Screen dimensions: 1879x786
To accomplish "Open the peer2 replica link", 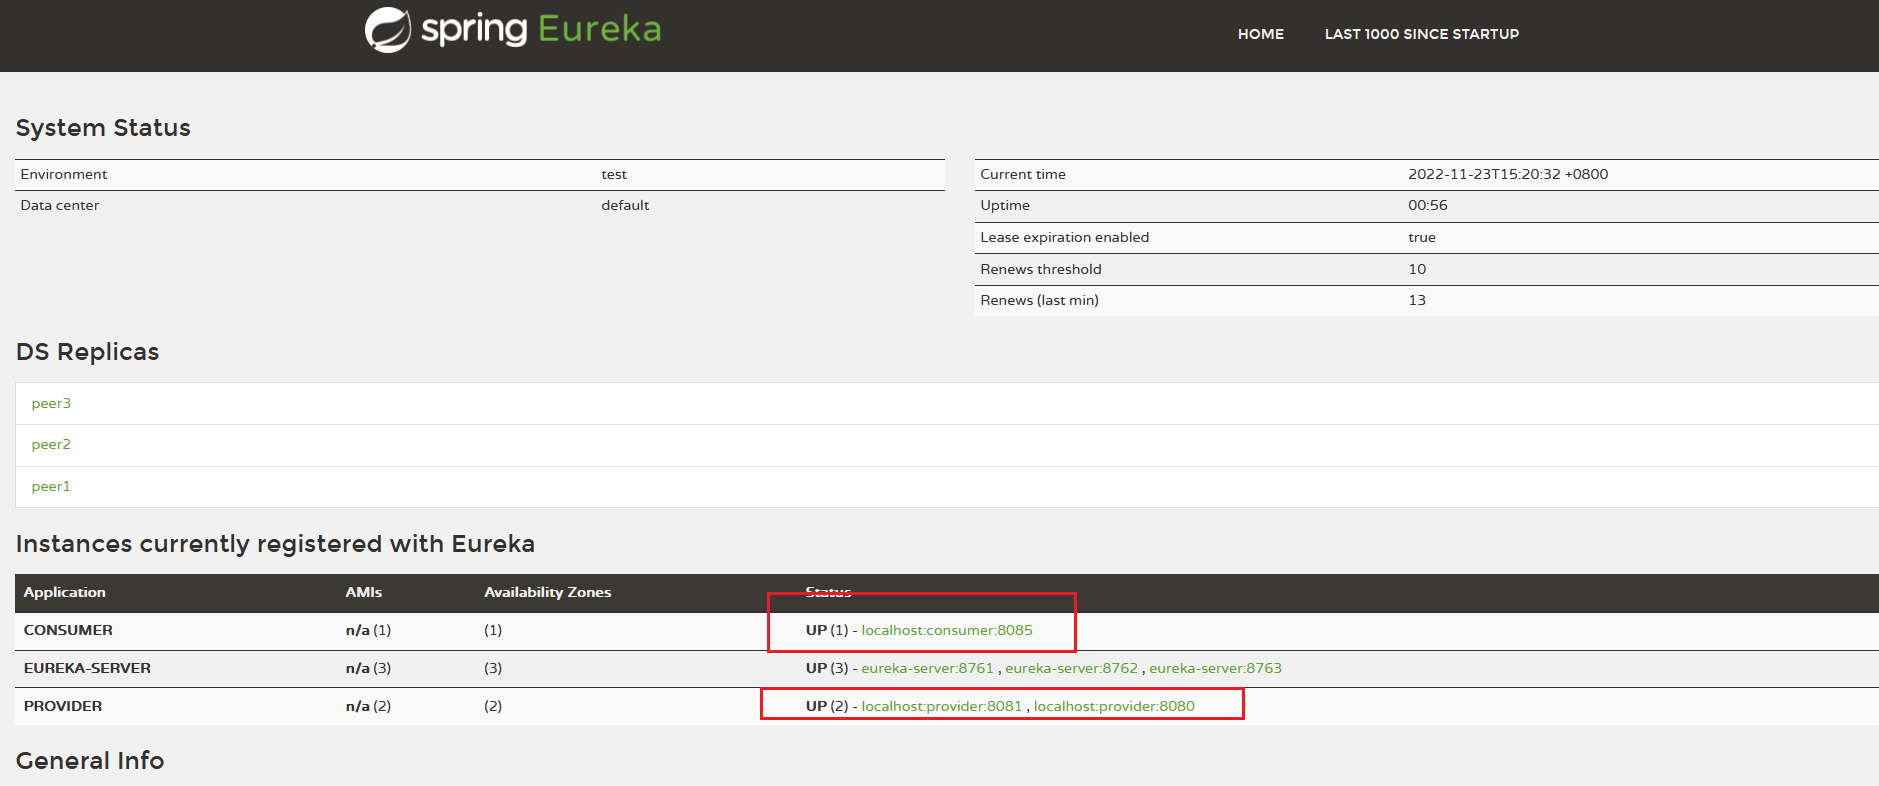I will pyautogui.click(x=51, y=444).
